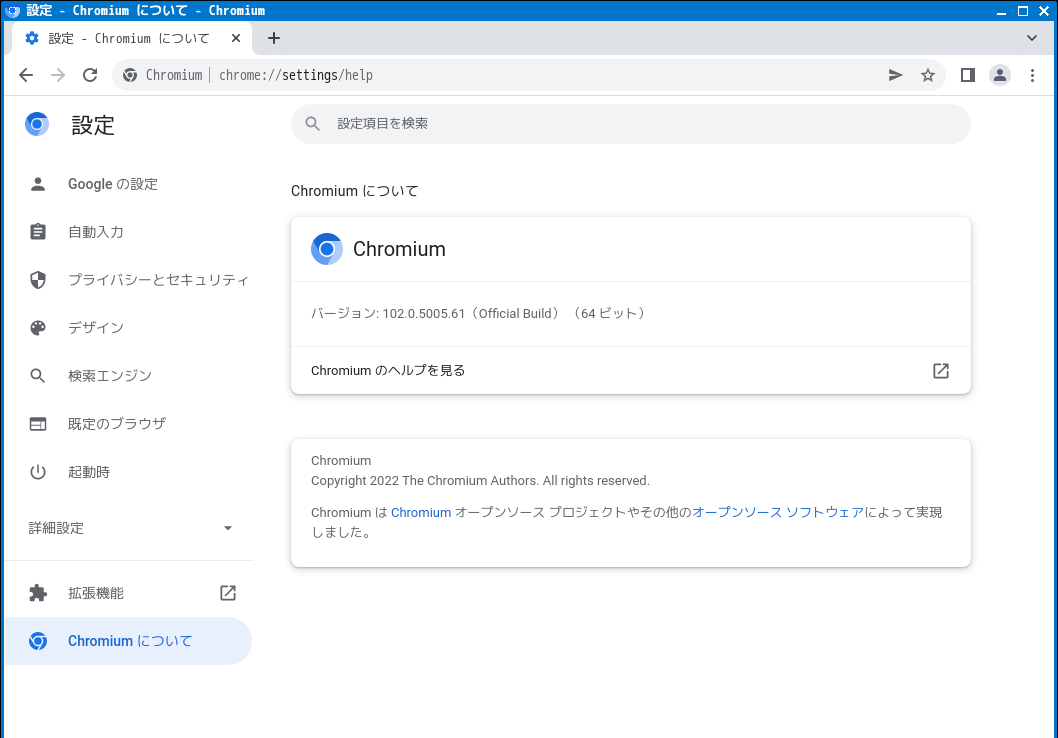1058x738 pixels.
Task: Close the 設定 - Chromium について tab
Action: 235,38
